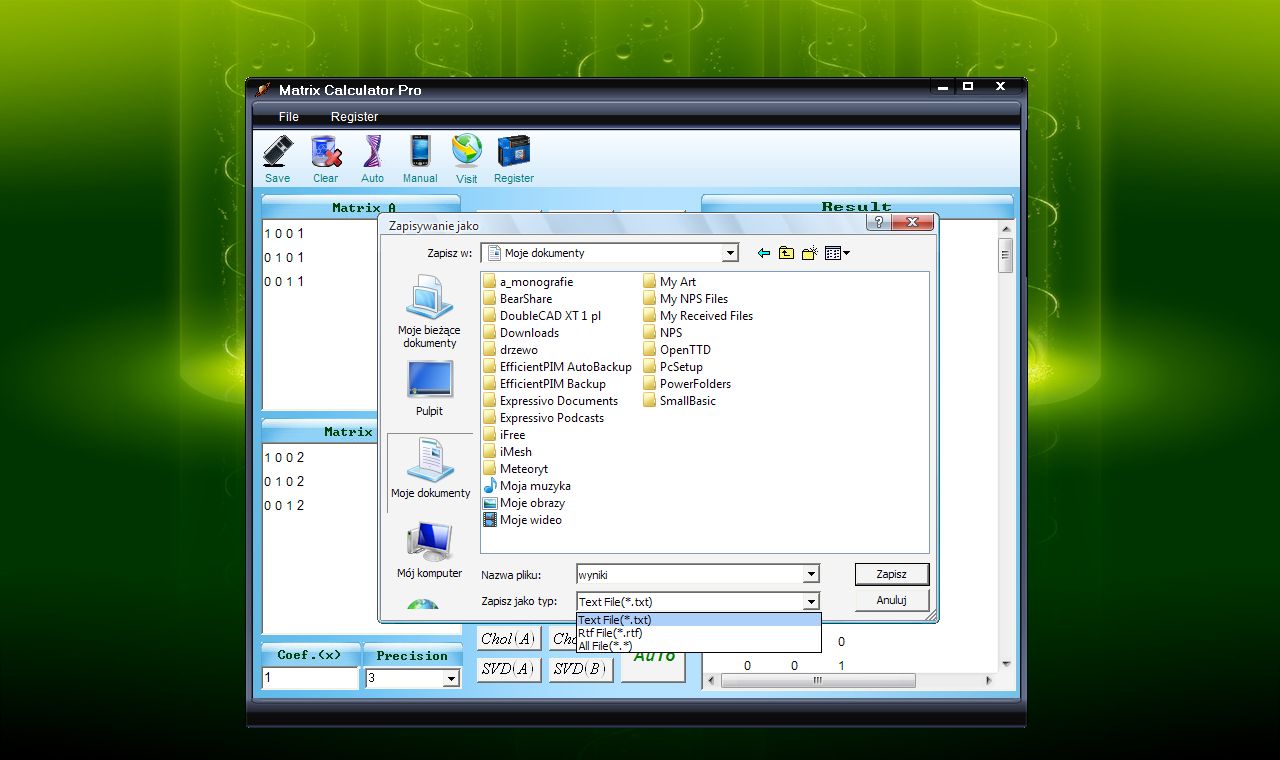Open the EfficientPIM AutoBackup folder
The image size is (1280, 760).
point(557,367)
